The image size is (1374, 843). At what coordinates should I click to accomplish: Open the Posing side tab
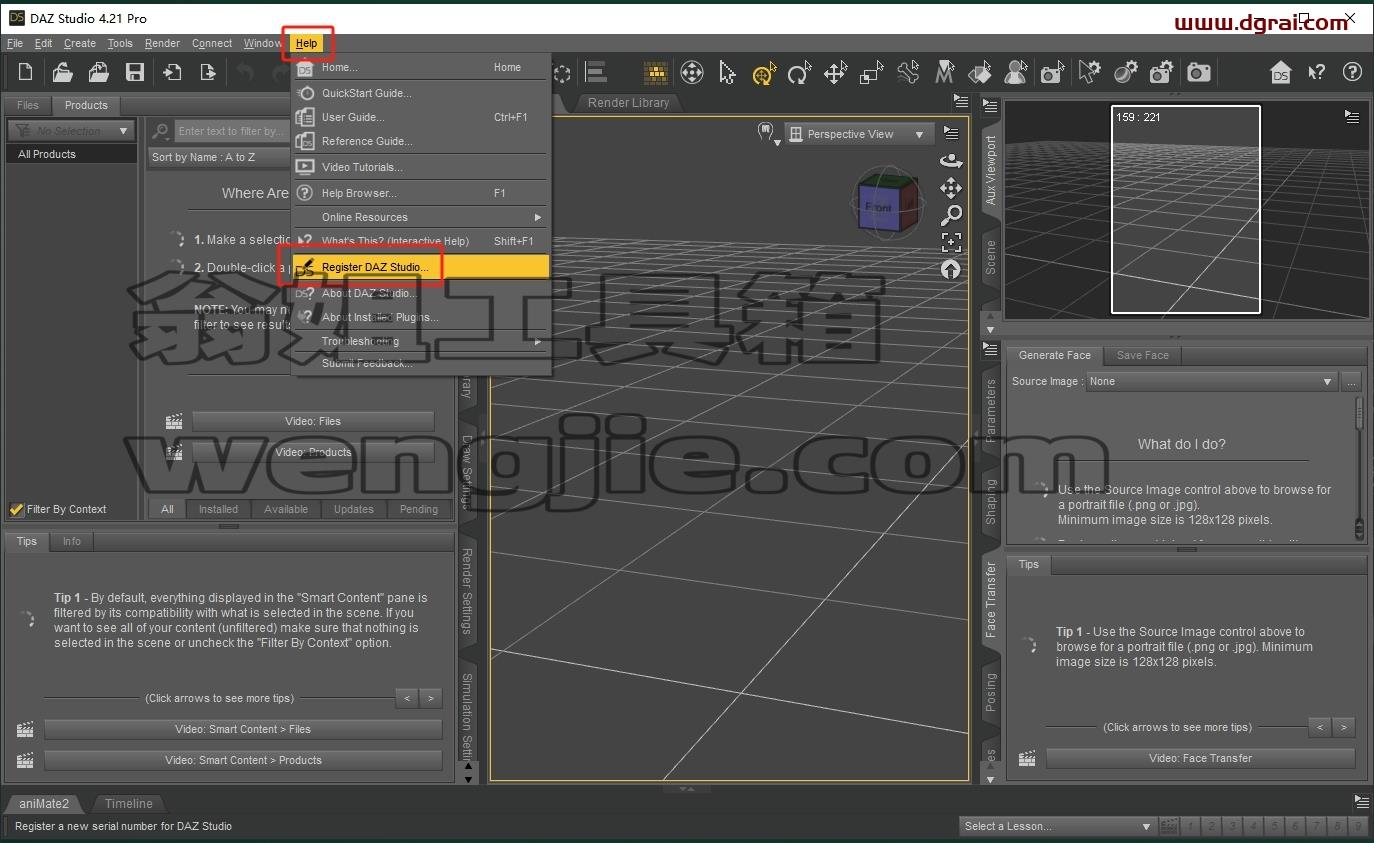(x=991, y=692)
